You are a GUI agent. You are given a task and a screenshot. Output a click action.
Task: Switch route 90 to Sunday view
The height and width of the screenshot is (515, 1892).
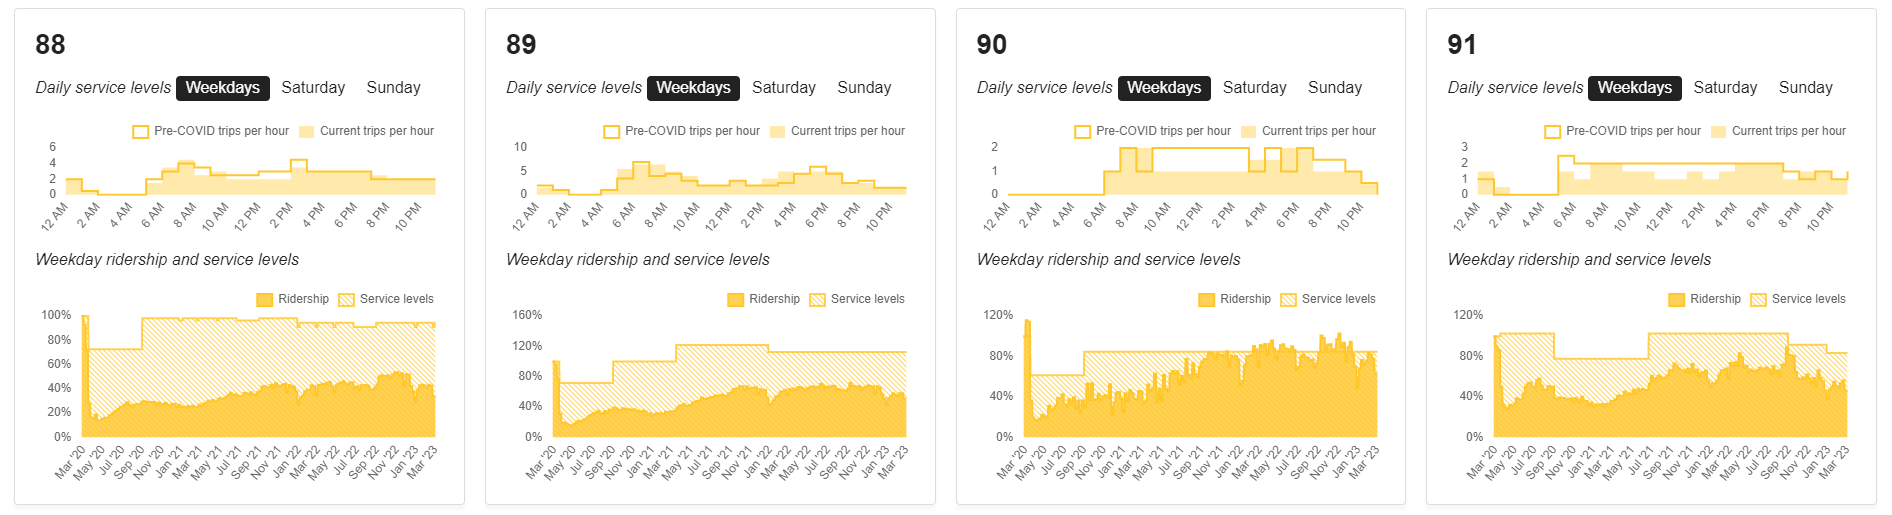tap(1335, 88)
